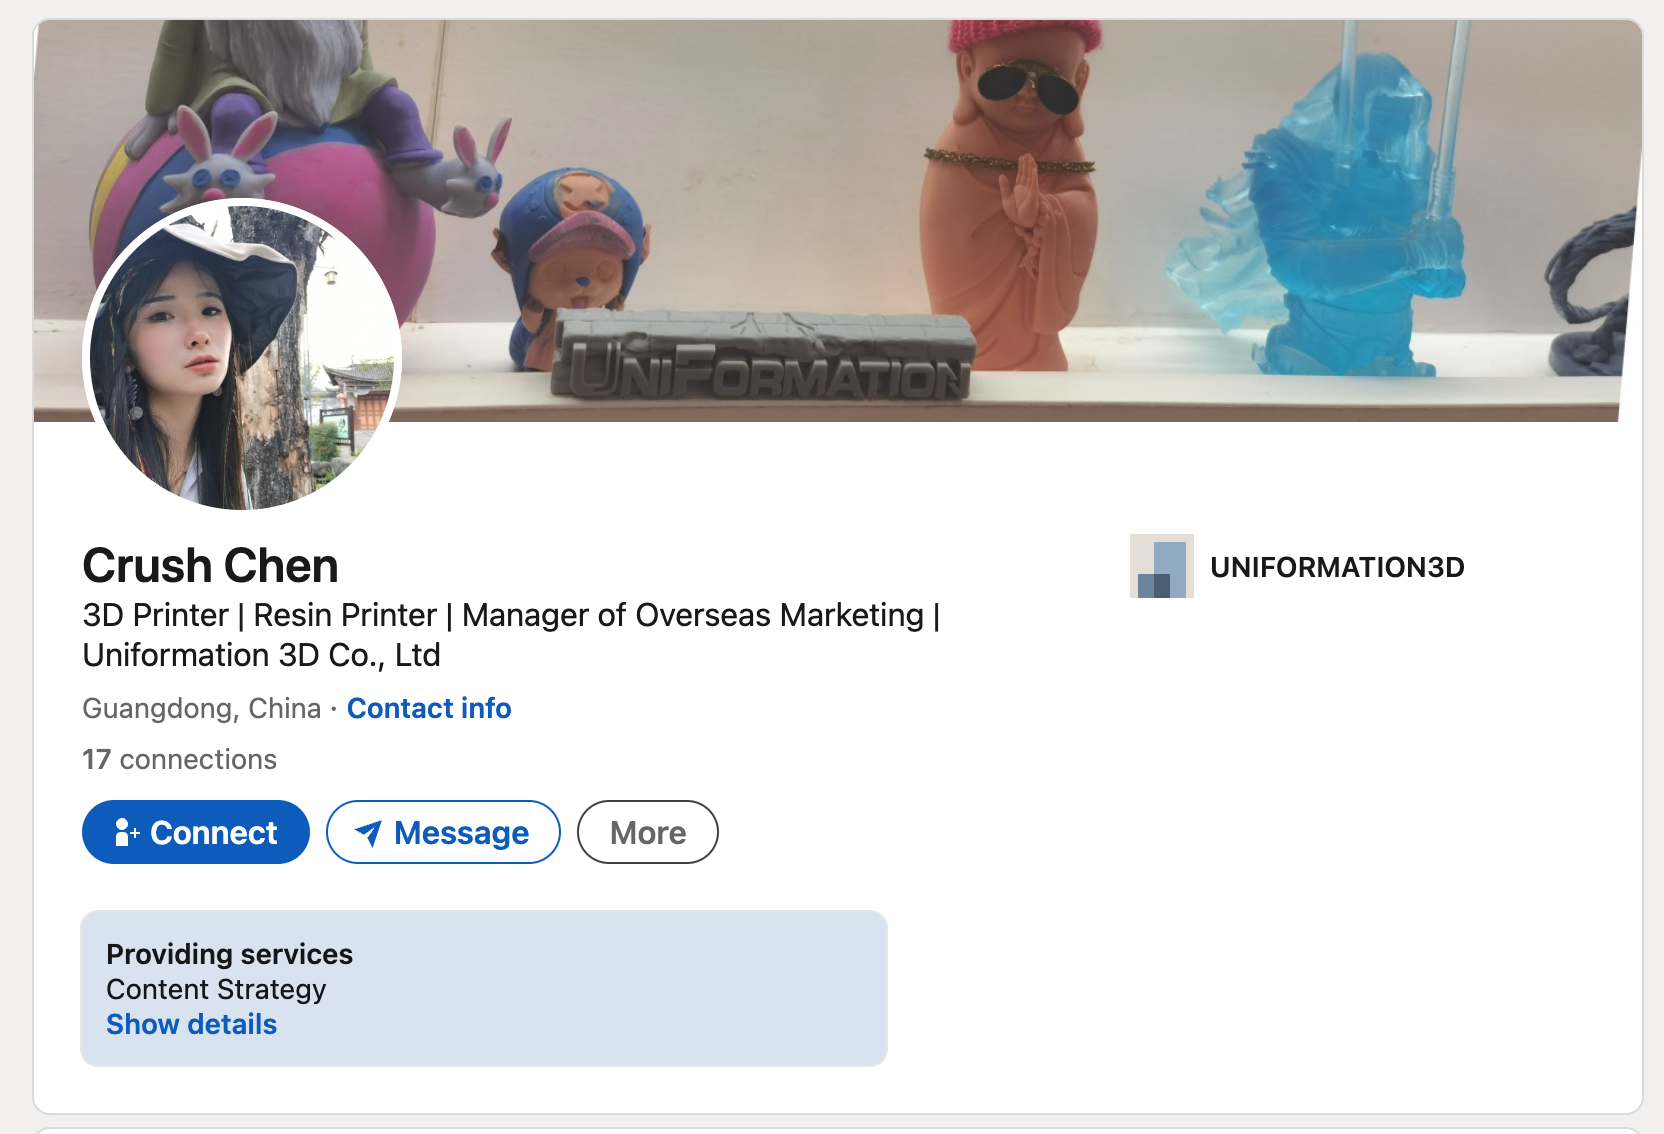This screenshot has width=1664, height=1134.
Task: Click the paper plane icon in Message
Action: [369, 833]
